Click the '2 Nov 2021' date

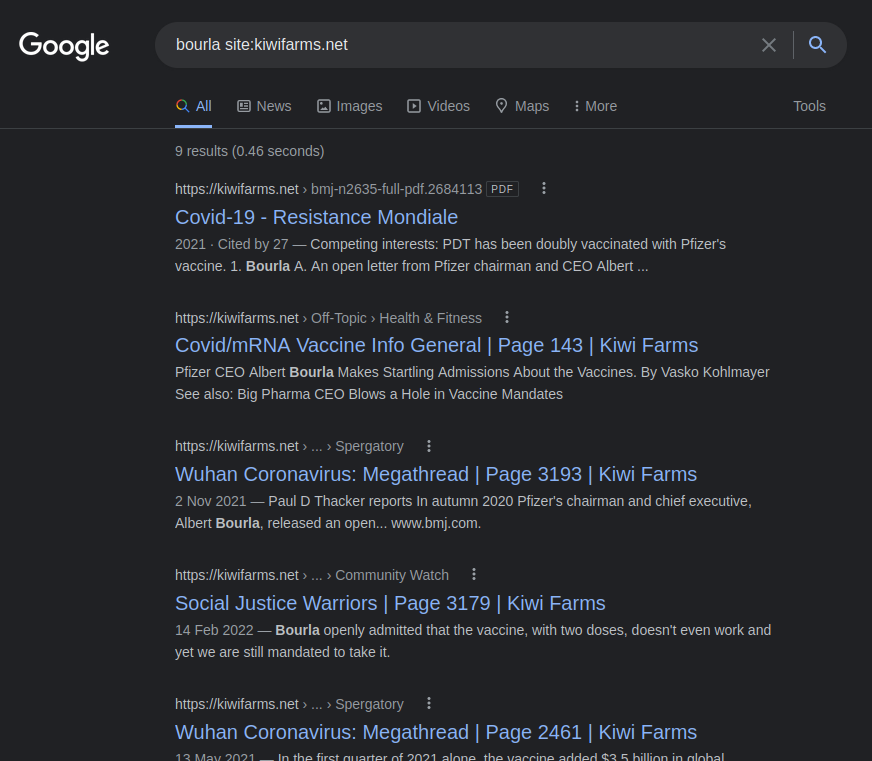tap(211, 501)
